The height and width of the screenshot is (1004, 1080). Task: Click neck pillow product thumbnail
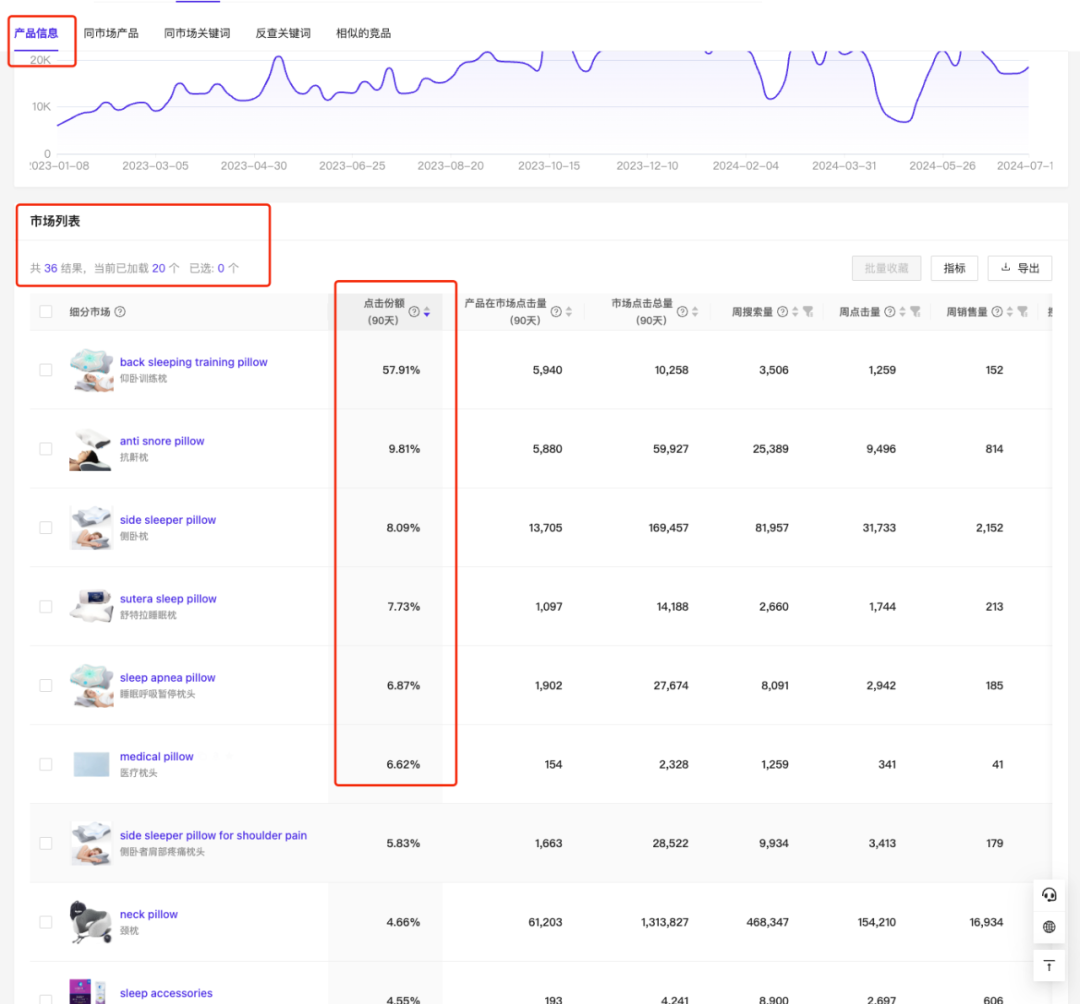click(x=90, y=921)
